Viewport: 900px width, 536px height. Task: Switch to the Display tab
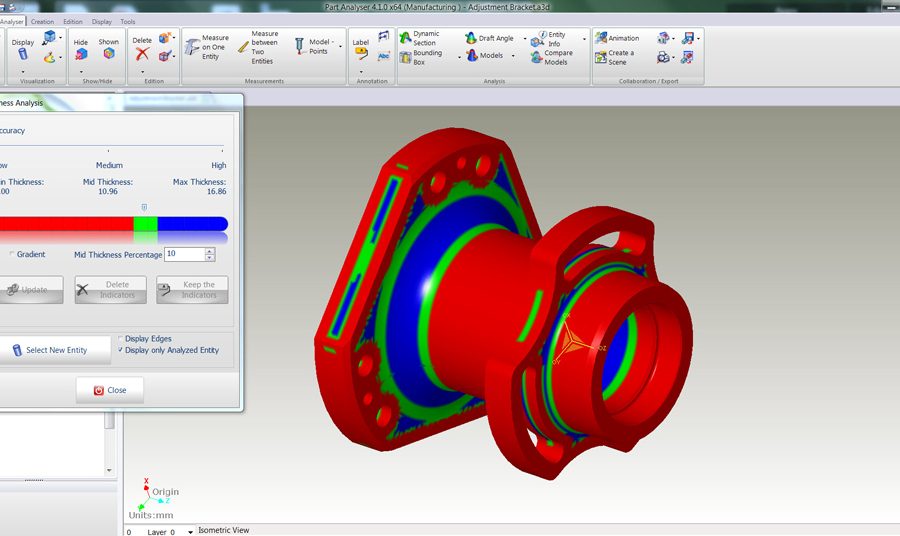[102, 21]
